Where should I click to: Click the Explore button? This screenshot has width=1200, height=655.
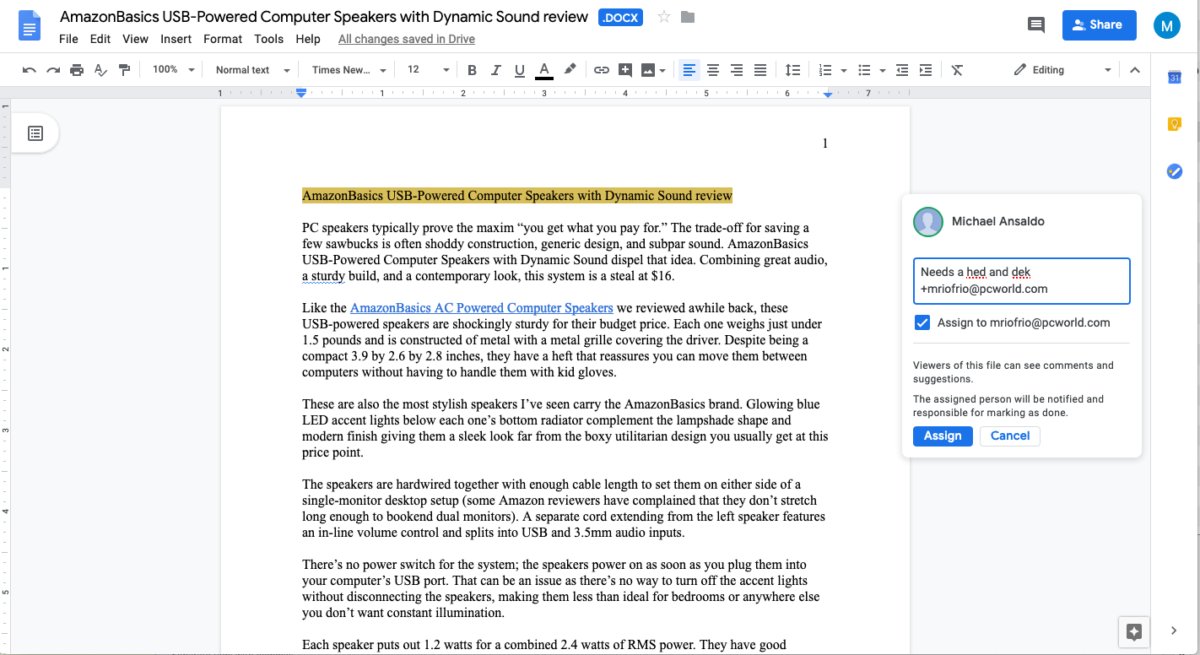1133,632
